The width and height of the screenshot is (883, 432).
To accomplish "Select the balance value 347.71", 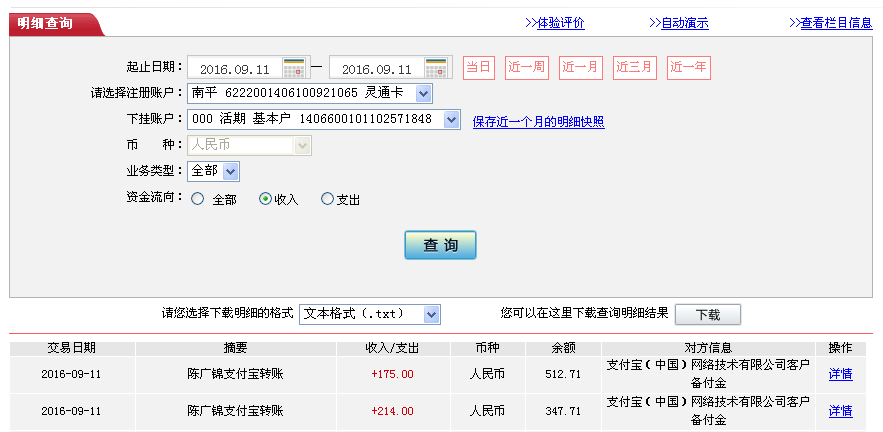I will (563, 411).
